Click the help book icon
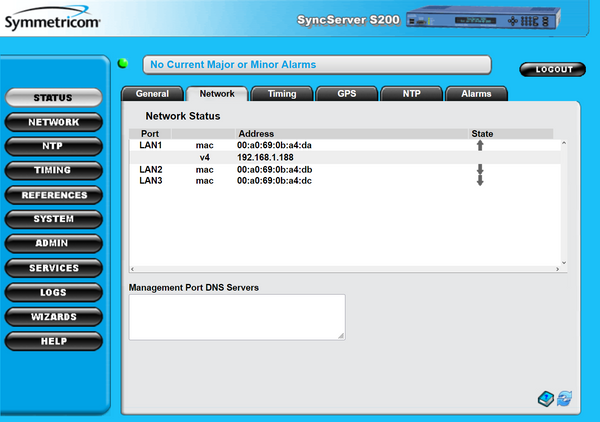Image resolution: width=600 pixels, height=422 pixels. (x=545, y=399)
